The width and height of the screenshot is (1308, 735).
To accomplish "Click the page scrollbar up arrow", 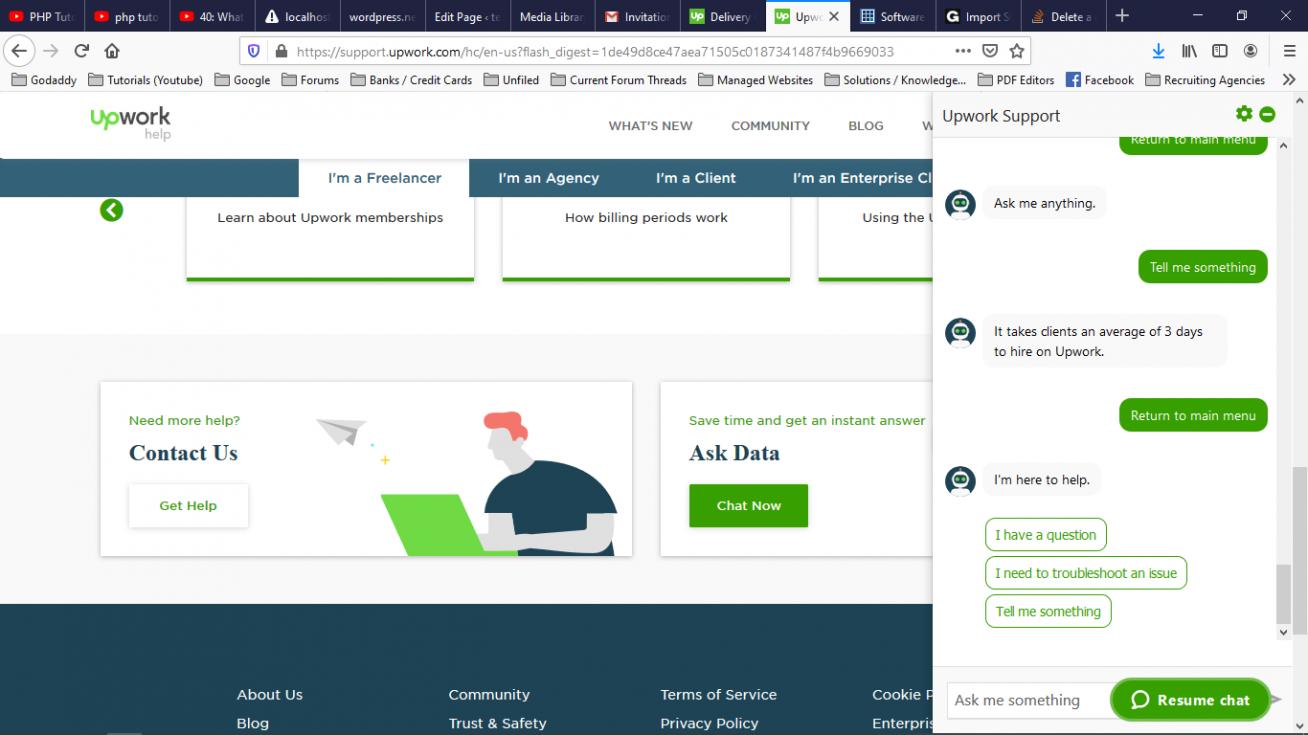I will pyautogui.click(x=1300, y=100).
